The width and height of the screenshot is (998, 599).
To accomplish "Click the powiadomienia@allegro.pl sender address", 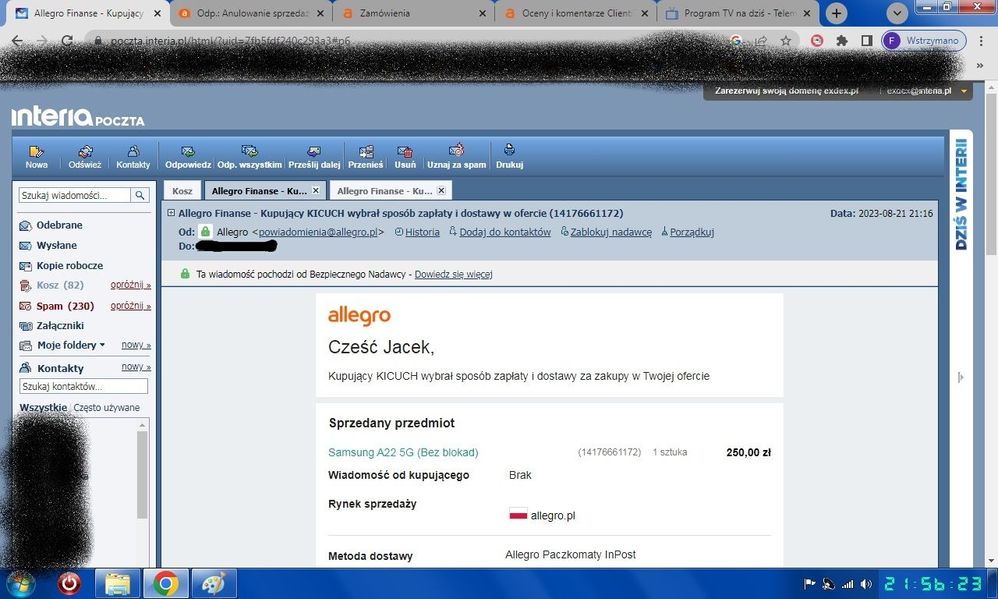I will point(318,232).
